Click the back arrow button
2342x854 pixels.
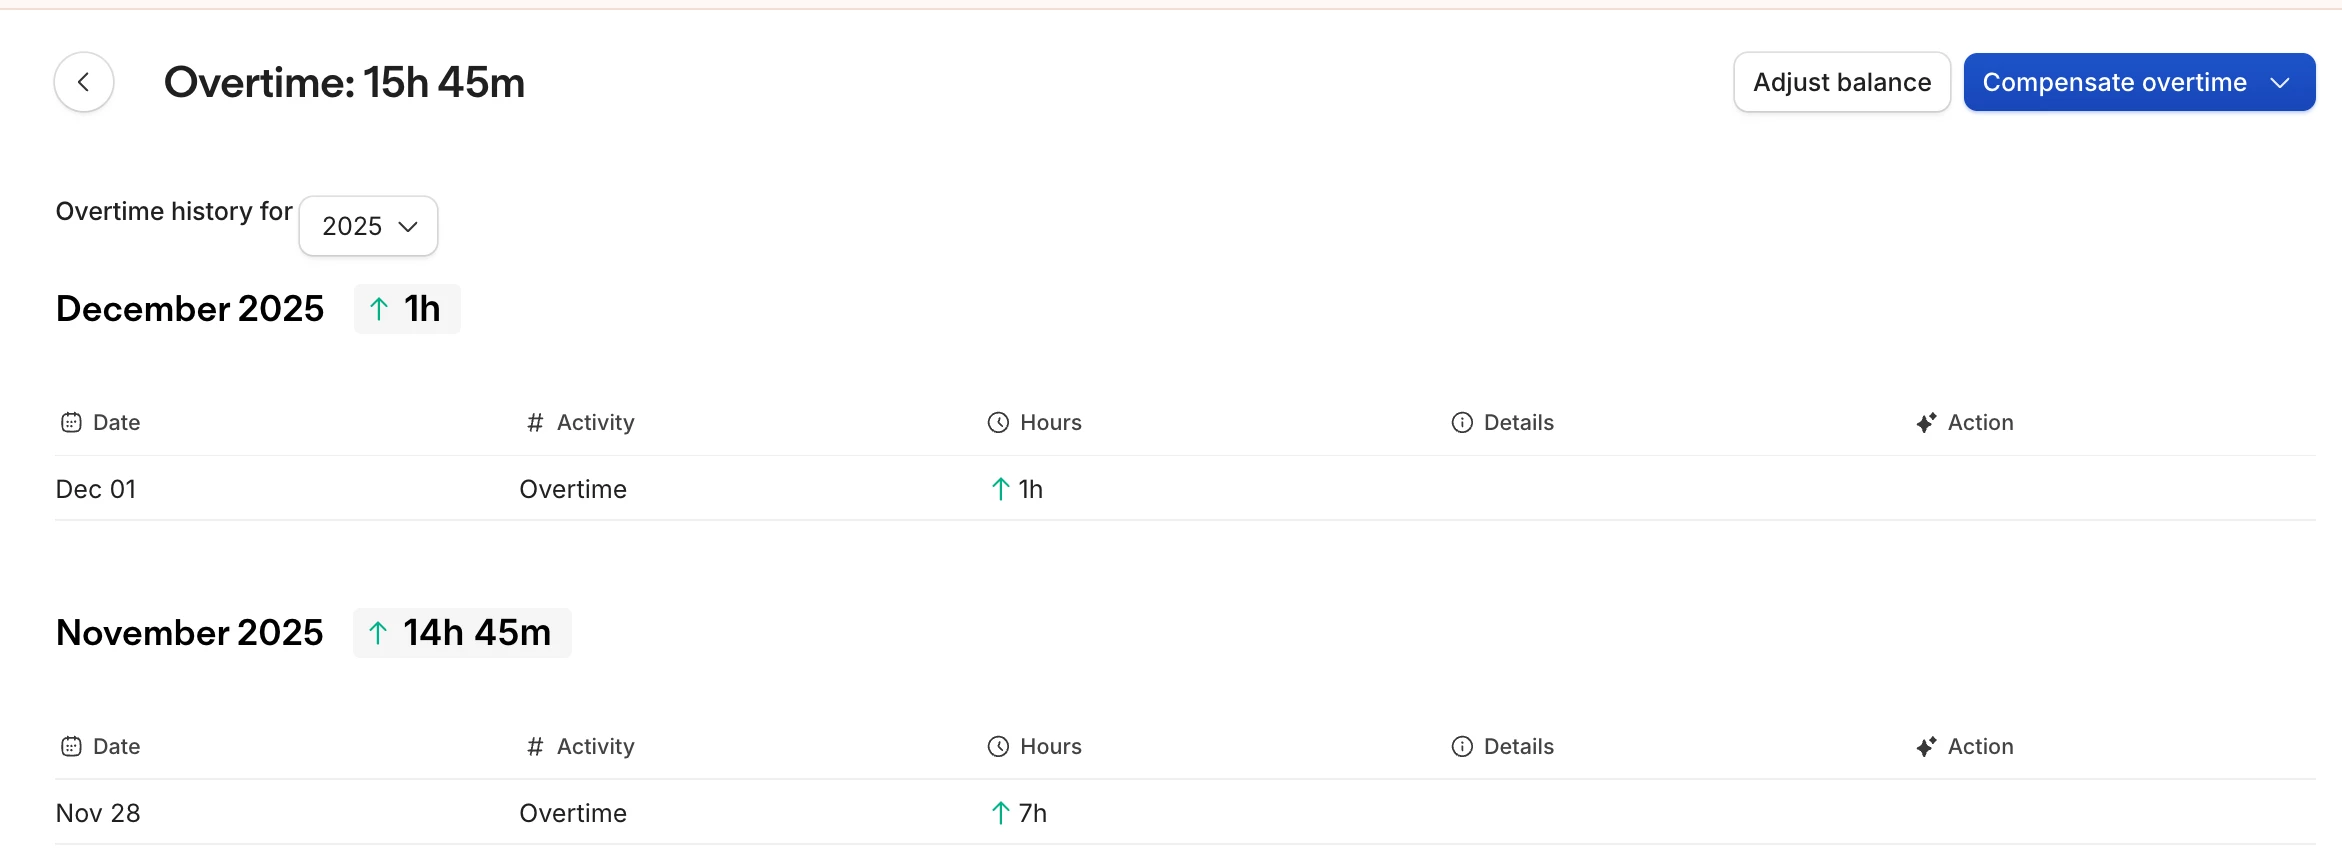click(84, 82)
